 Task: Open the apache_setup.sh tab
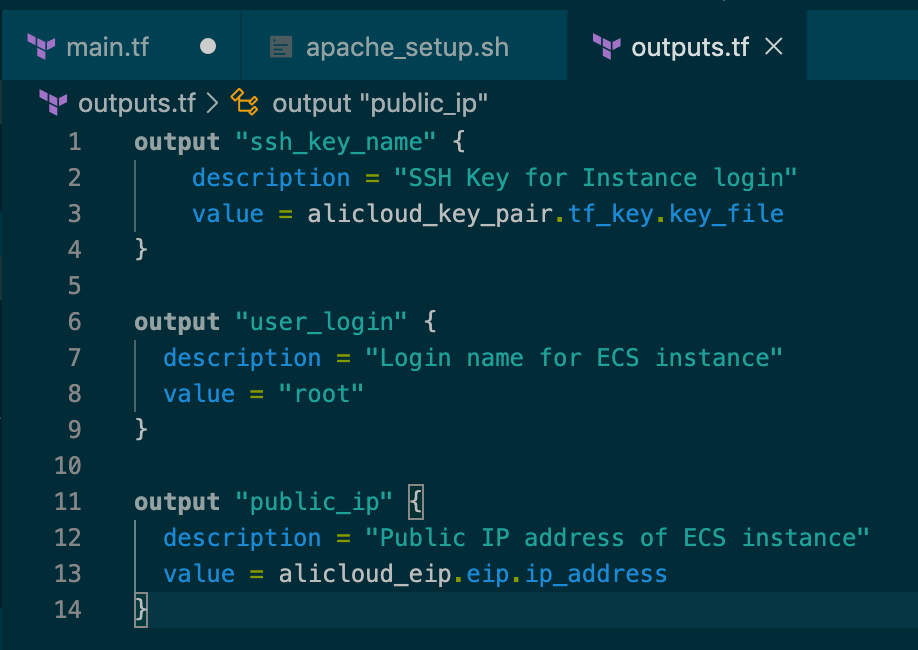(x=406, y=47)
